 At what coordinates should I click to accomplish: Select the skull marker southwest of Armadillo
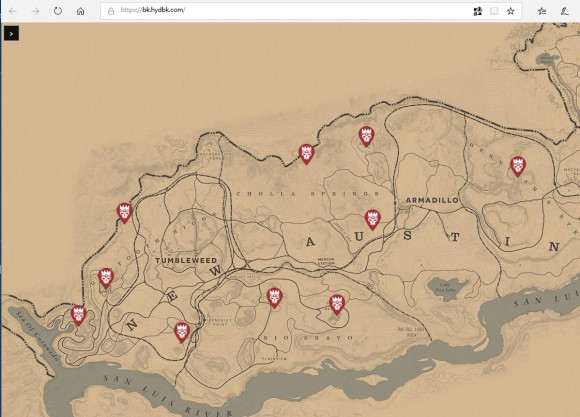(x=372, y=220)
